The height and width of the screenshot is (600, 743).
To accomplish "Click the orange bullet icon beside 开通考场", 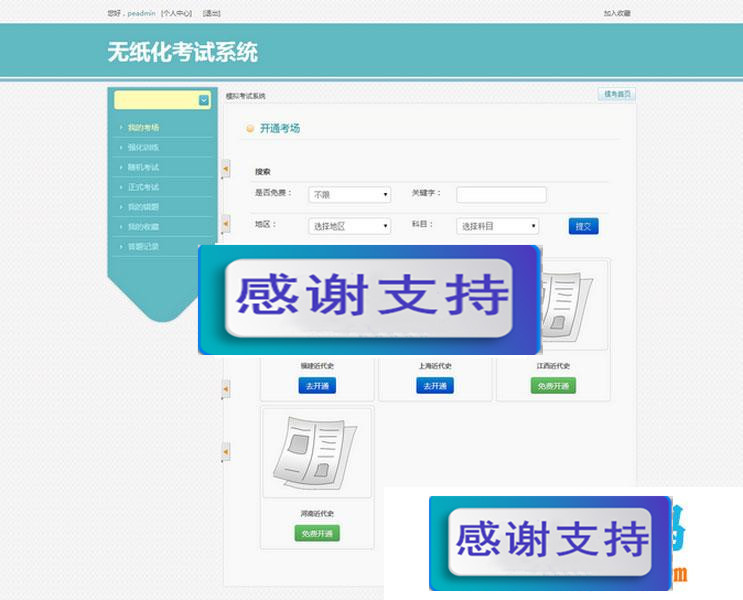I will coord(250,129).
